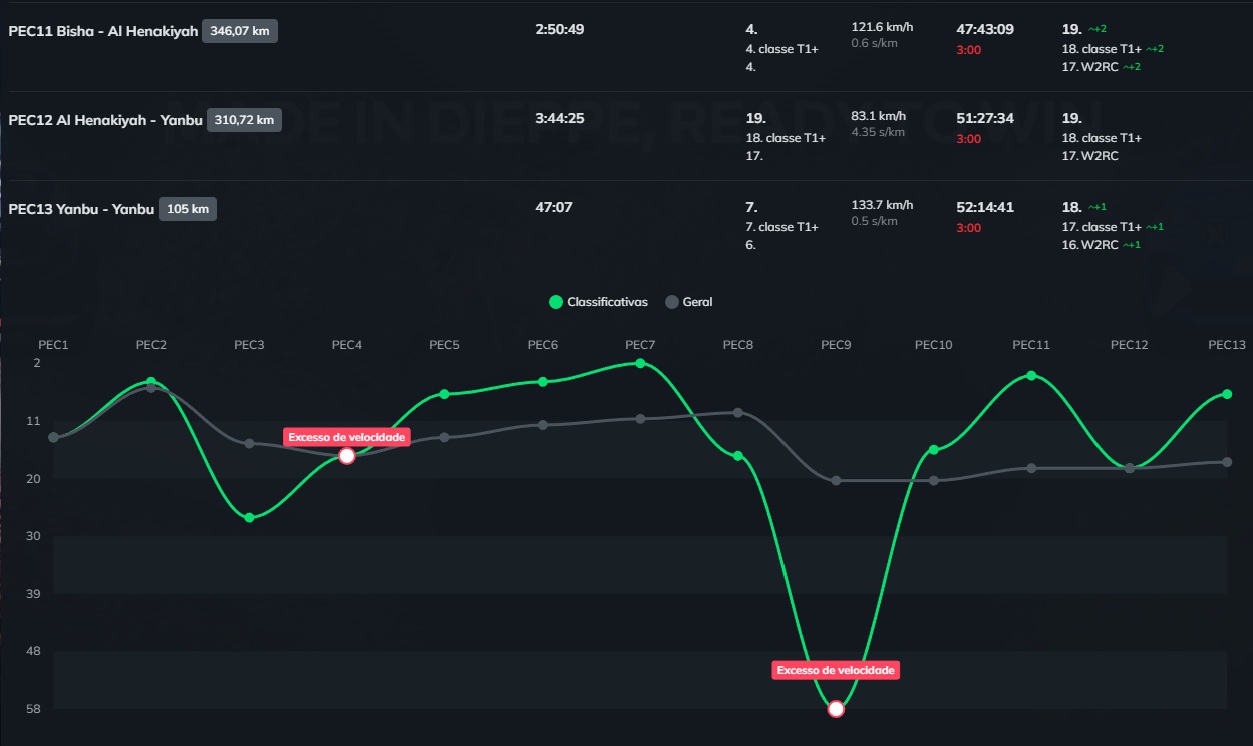Expand the PEC13 Yanbu - Yanbu row
Image resolution: width=1253 pixels, height=746 pixels.
pos(81,209)
